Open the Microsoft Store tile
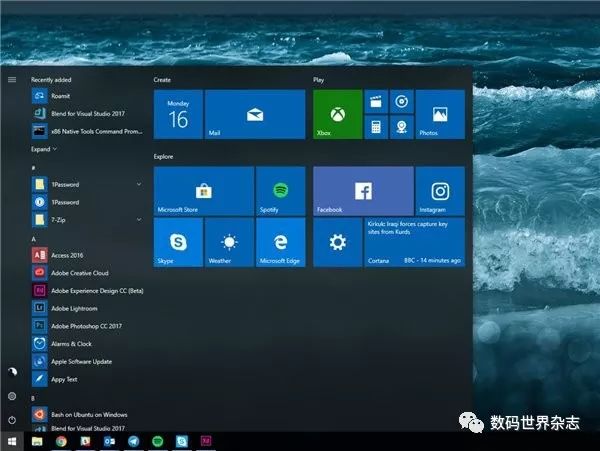Viewport: 600px width, 451px height. (x=203, y=190)
